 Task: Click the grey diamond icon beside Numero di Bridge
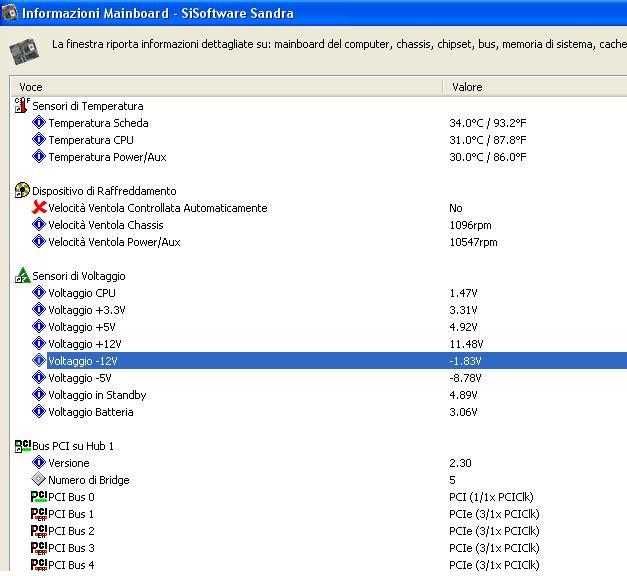[39, 479]
